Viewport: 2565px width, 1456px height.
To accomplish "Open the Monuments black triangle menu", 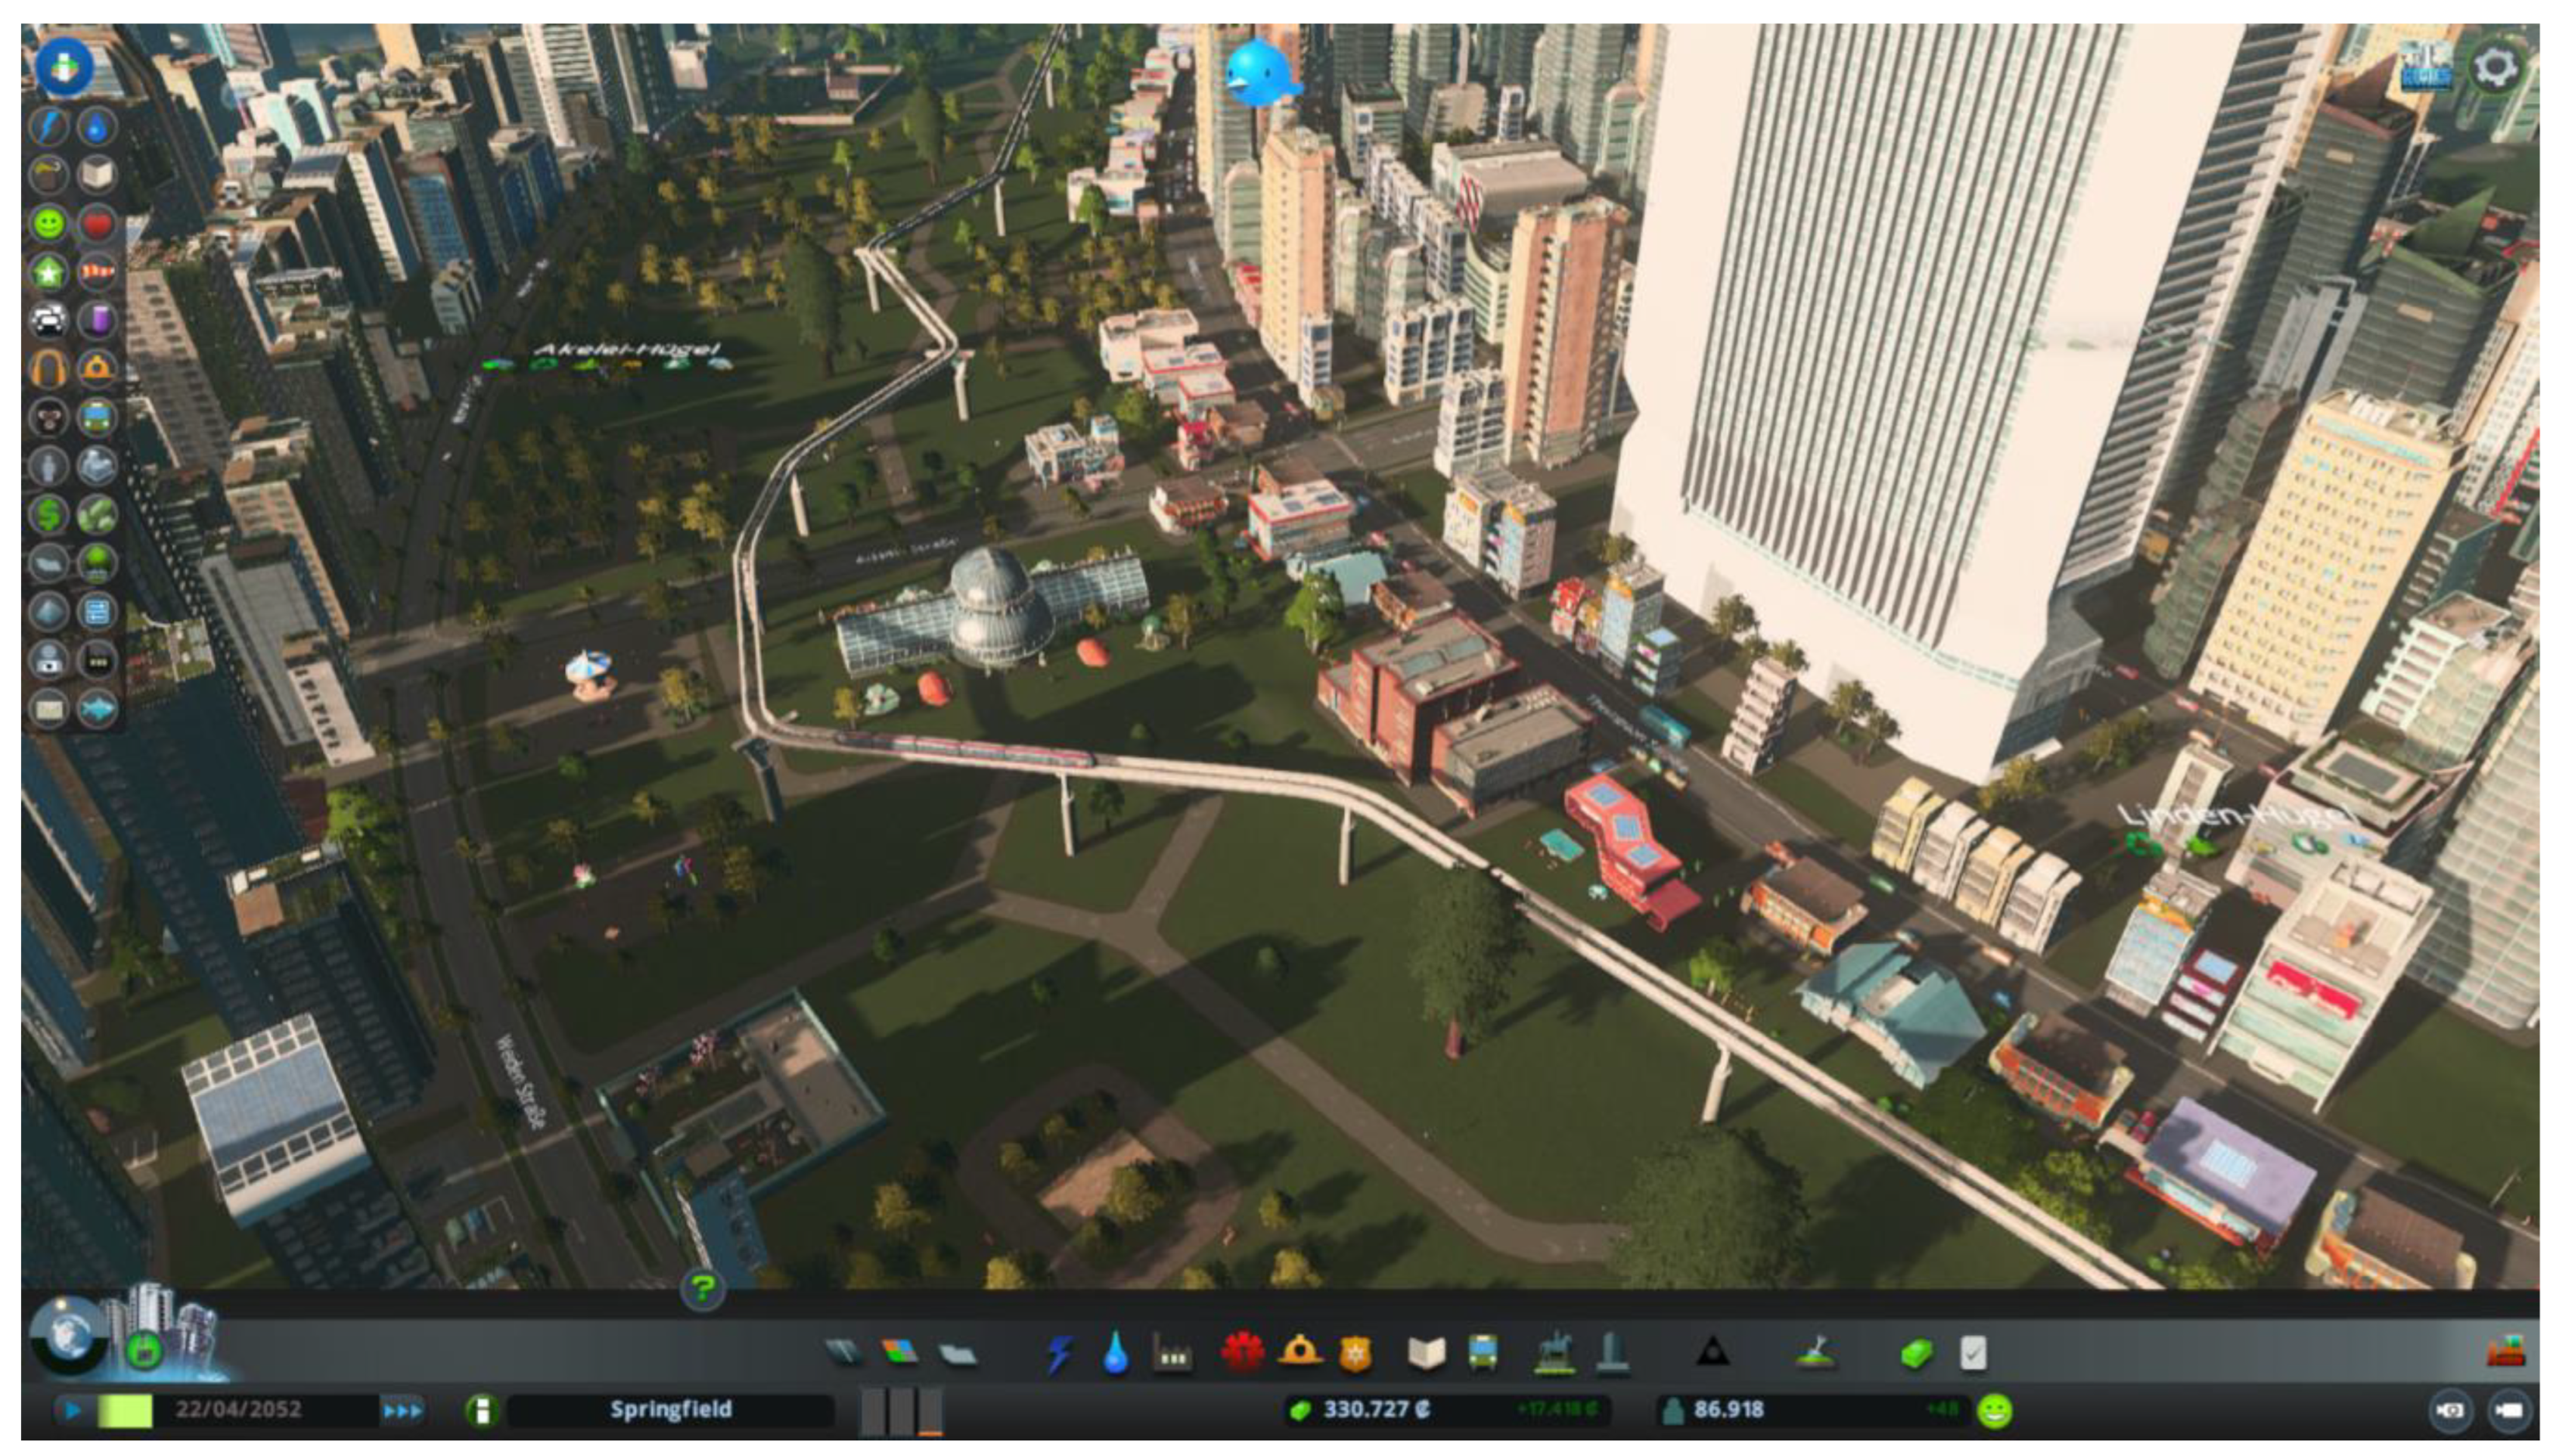I will (1713, 1353).
